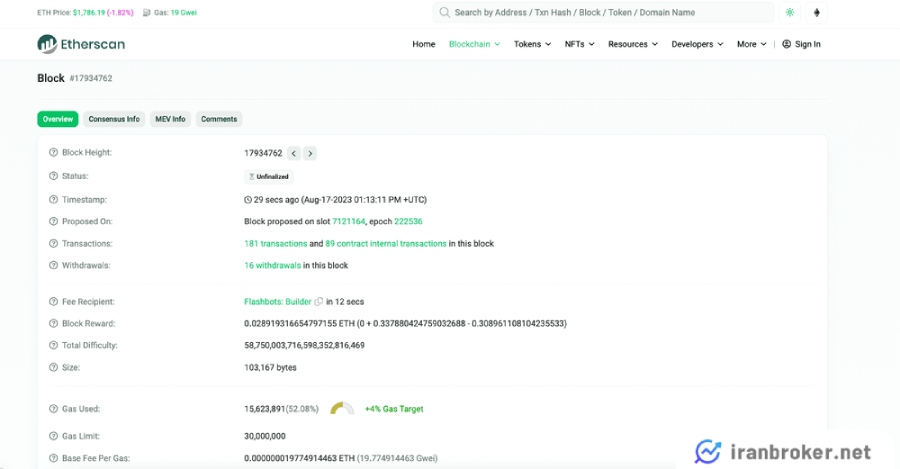Expand the Tokens dropdown menu
This screenshot has width=900, height=469.
532,44
